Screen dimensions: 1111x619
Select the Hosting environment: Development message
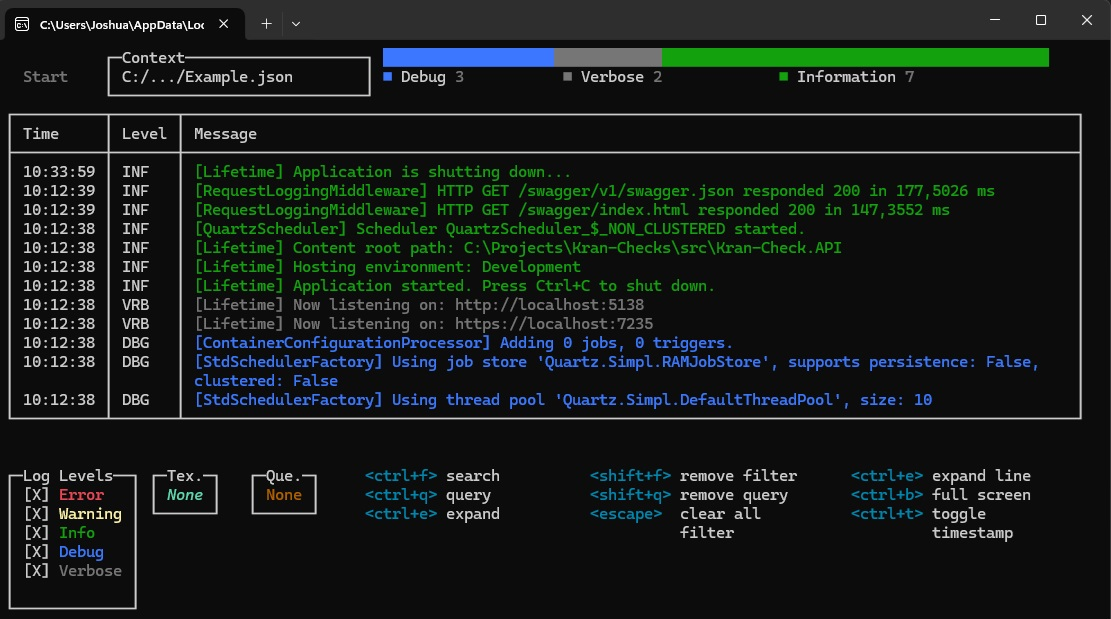coord(388,267)
